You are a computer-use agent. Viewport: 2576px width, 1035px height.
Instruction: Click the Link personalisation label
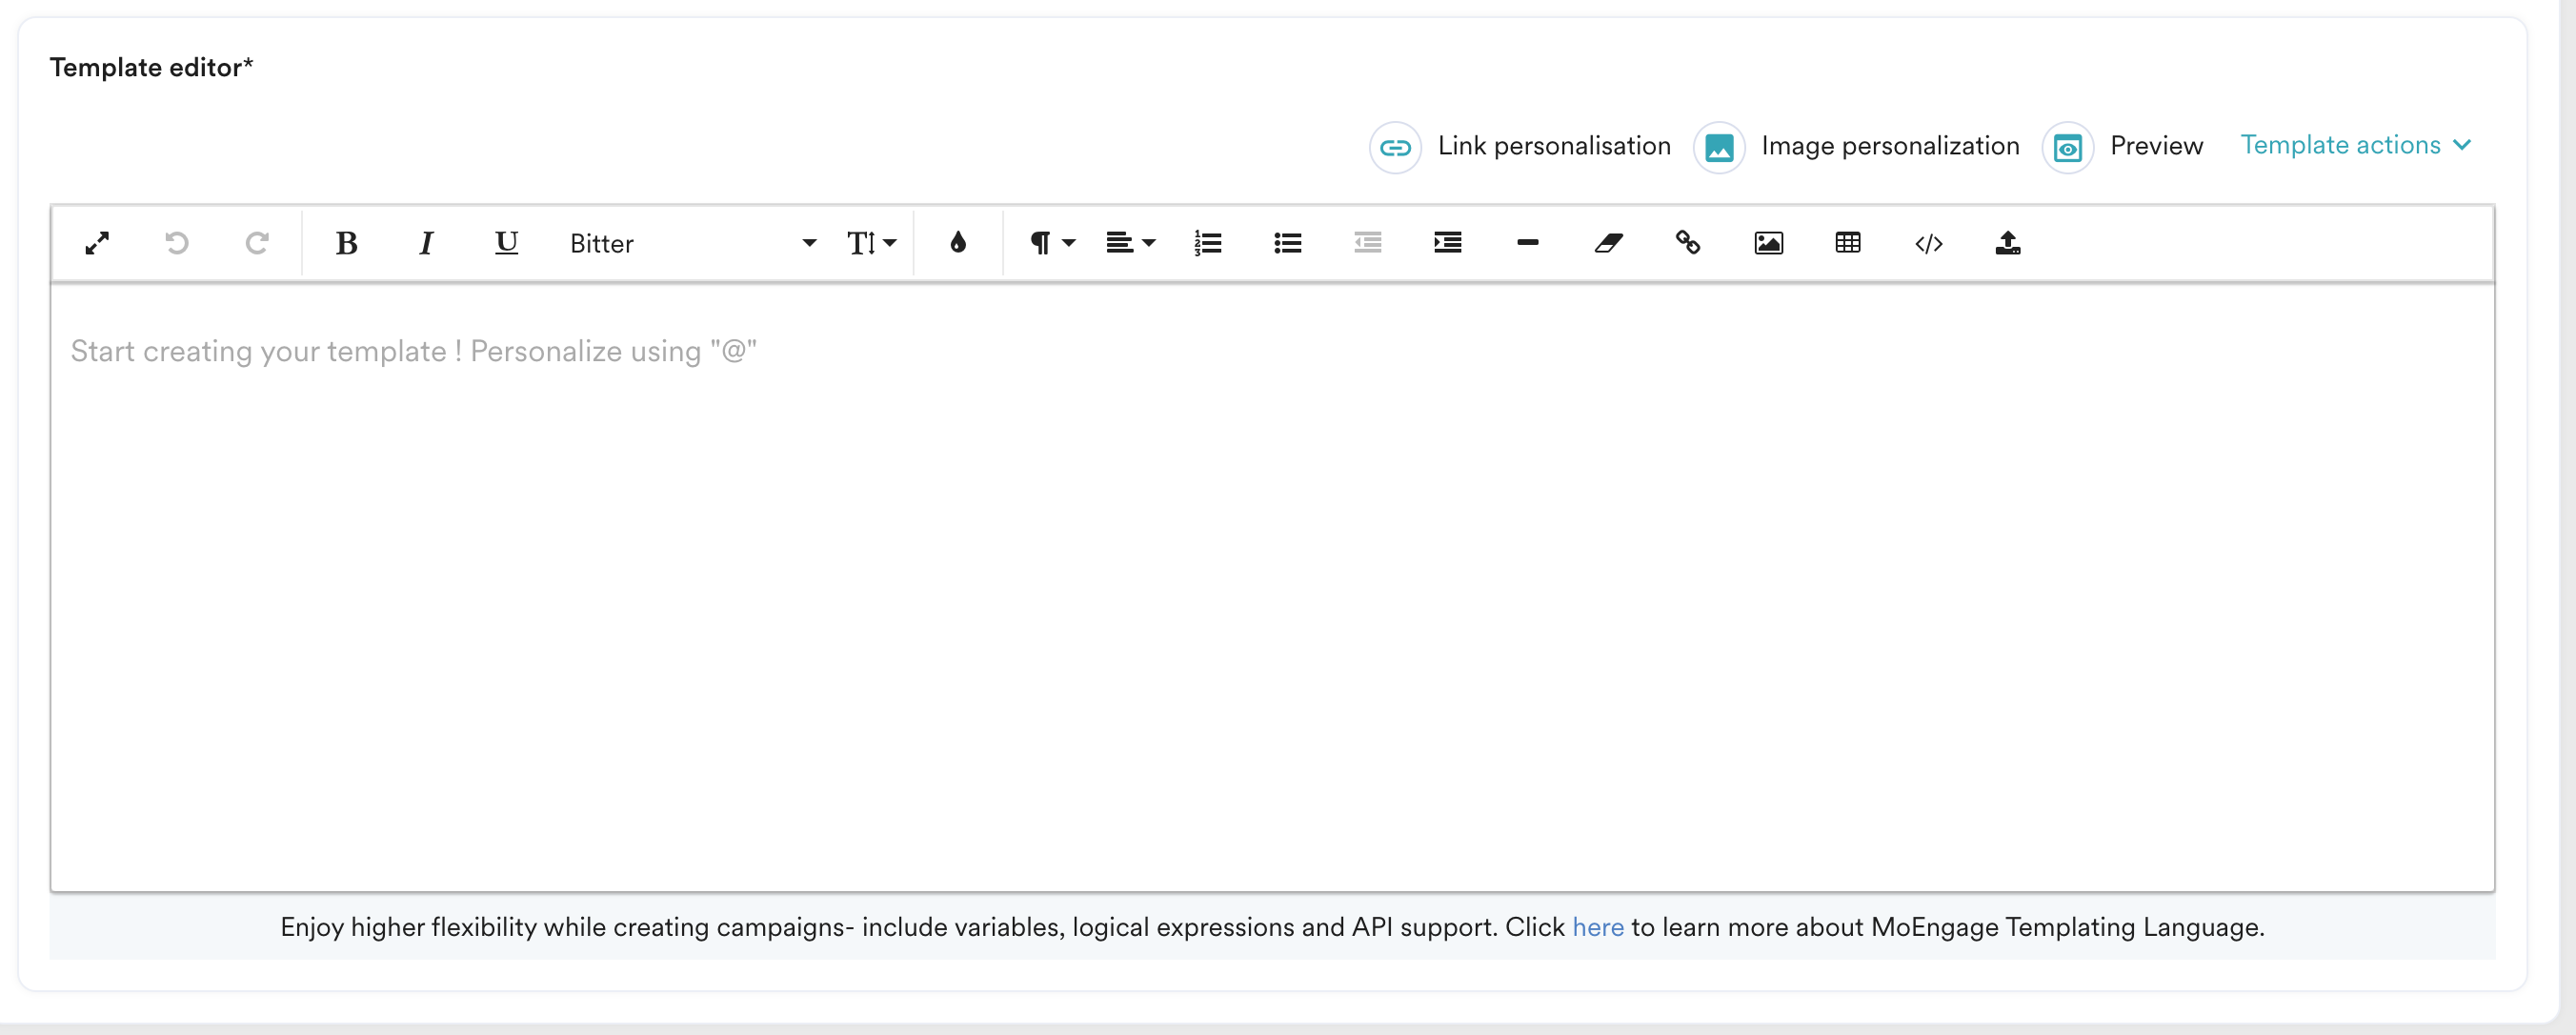click(x=1554, y=146)
